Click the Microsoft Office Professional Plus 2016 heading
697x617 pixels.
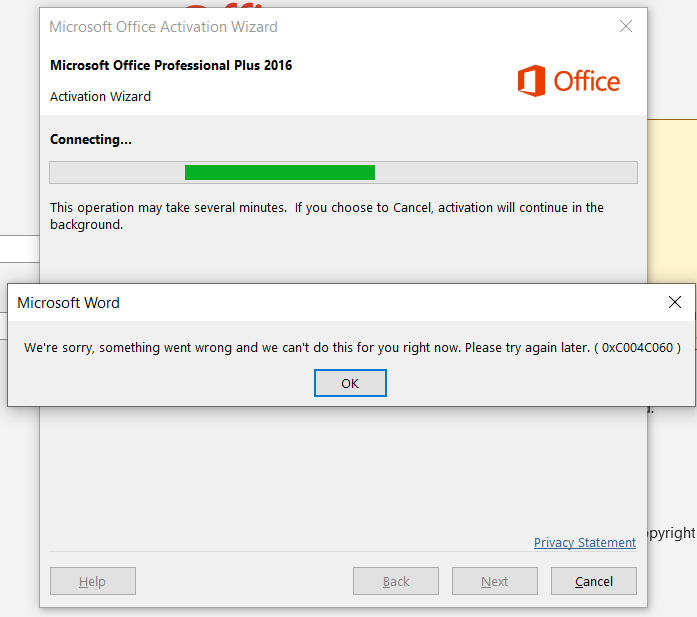tap(171, 65)
